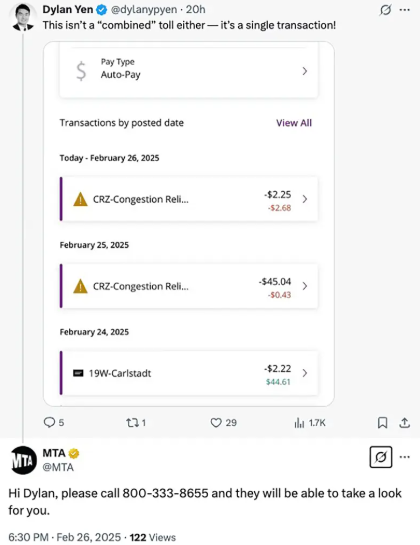420x545 pixels.
Task: Click Grok icon on Dylan Yen's tweet
Action: click(385, 10)
